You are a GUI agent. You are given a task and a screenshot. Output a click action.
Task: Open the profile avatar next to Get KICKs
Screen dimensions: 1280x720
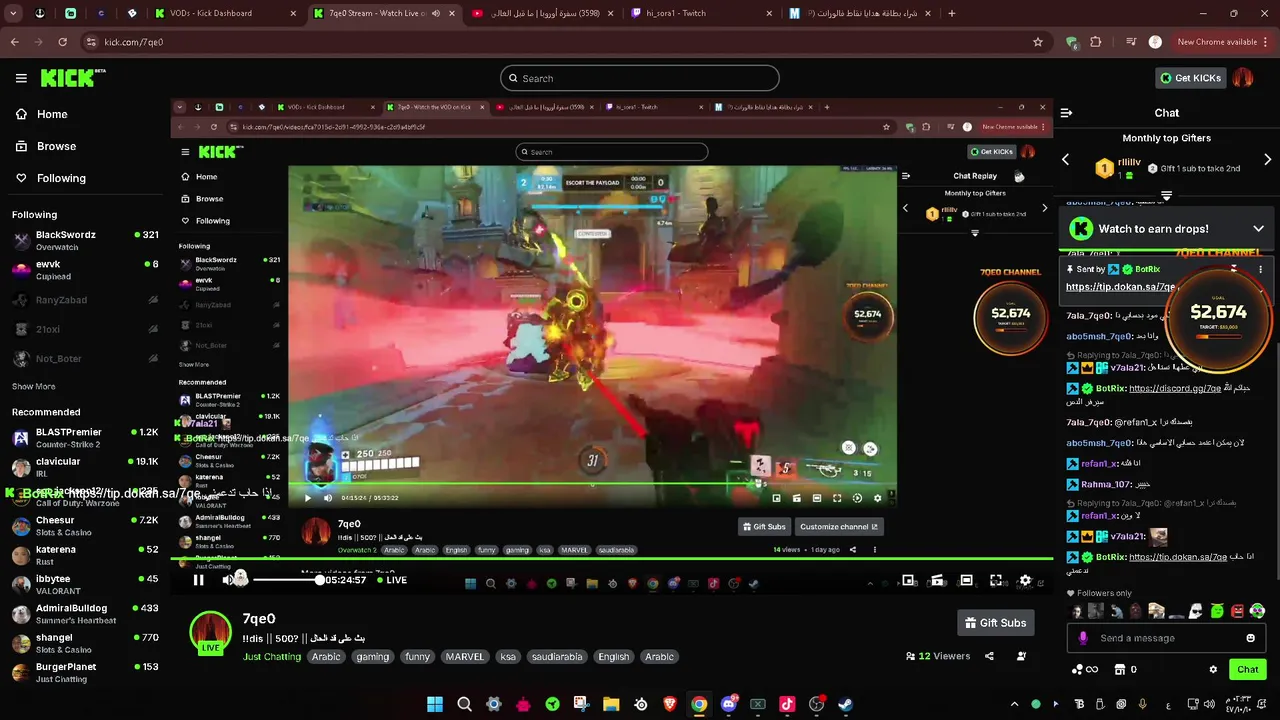pyautogui.click(x=1243, y=78)
